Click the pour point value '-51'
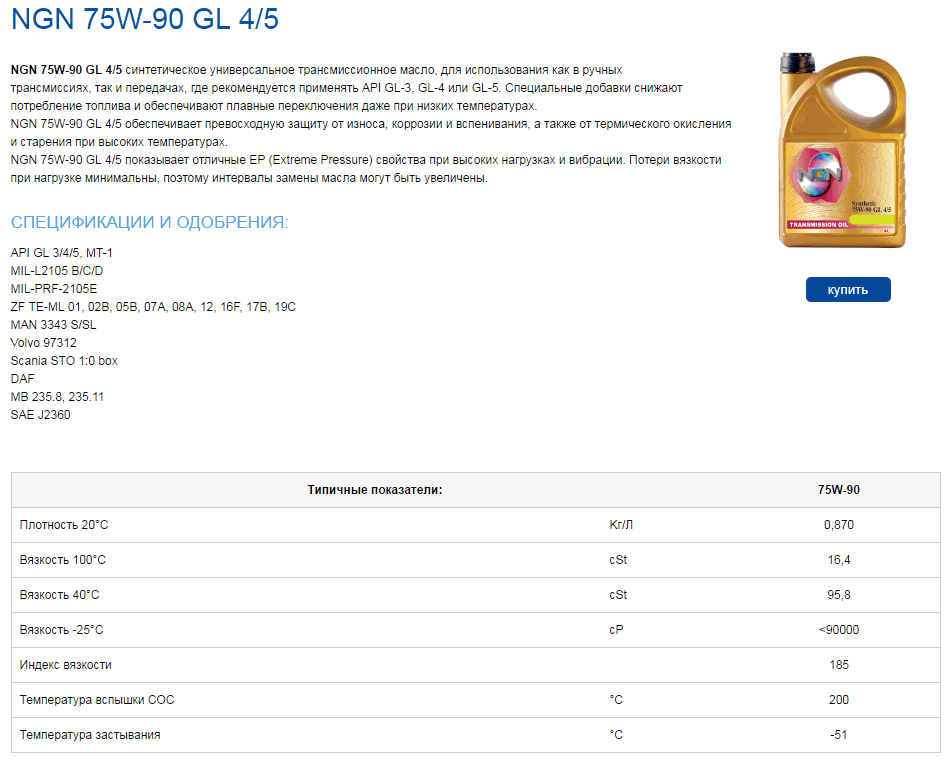952x765 pixels. pyautogui.click(x=838, y=735)
